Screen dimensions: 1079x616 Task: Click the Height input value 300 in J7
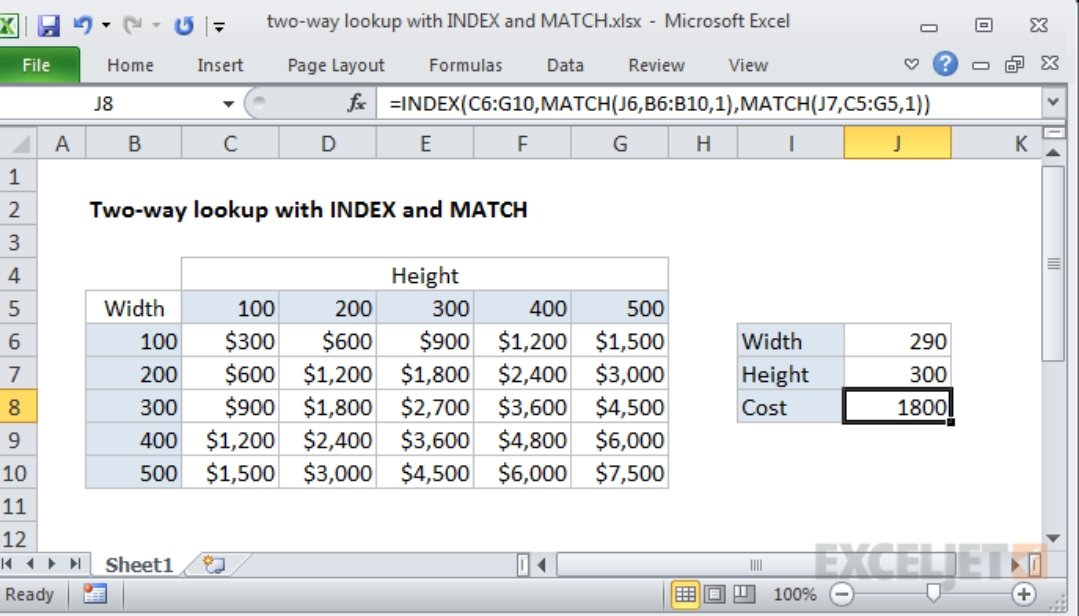(897, 374)
